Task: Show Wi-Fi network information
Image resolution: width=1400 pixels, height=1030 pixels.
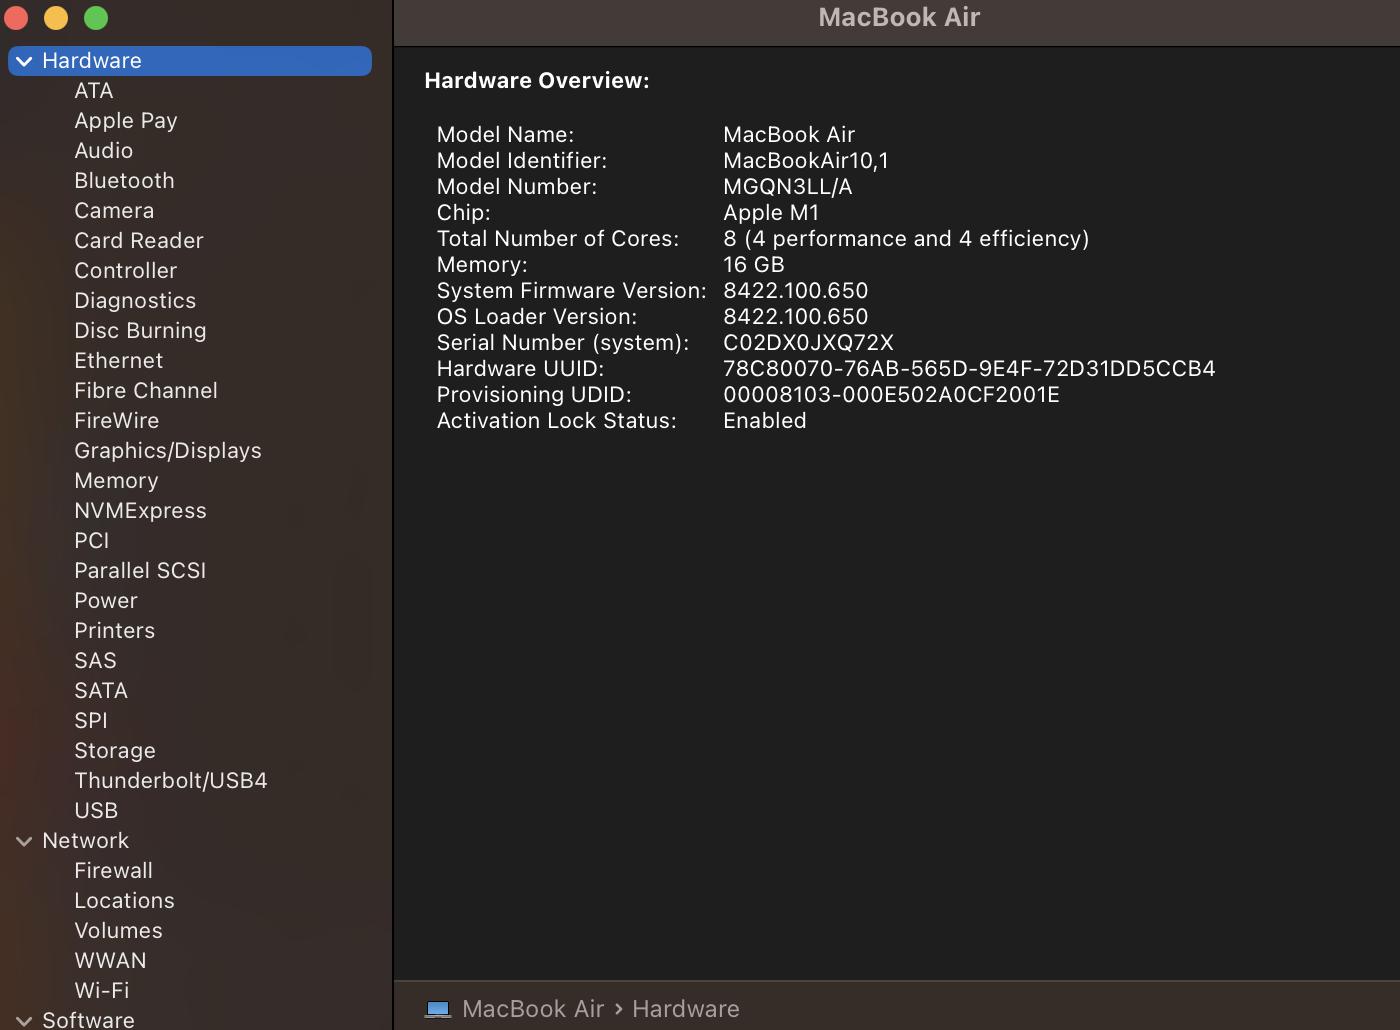Action: coord(102,991)
